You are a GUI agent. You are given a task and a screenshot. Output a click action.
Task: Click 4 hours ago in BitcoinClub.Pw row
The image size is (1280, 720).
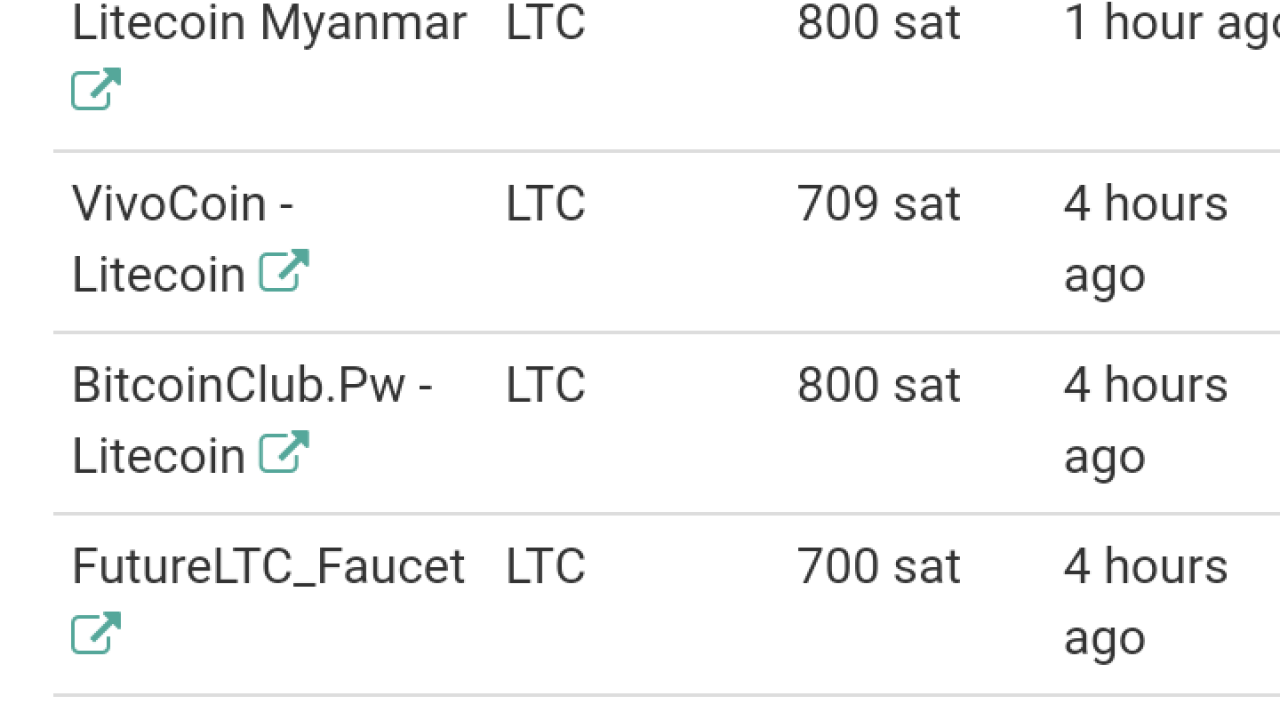click(x=1145, y=419)
